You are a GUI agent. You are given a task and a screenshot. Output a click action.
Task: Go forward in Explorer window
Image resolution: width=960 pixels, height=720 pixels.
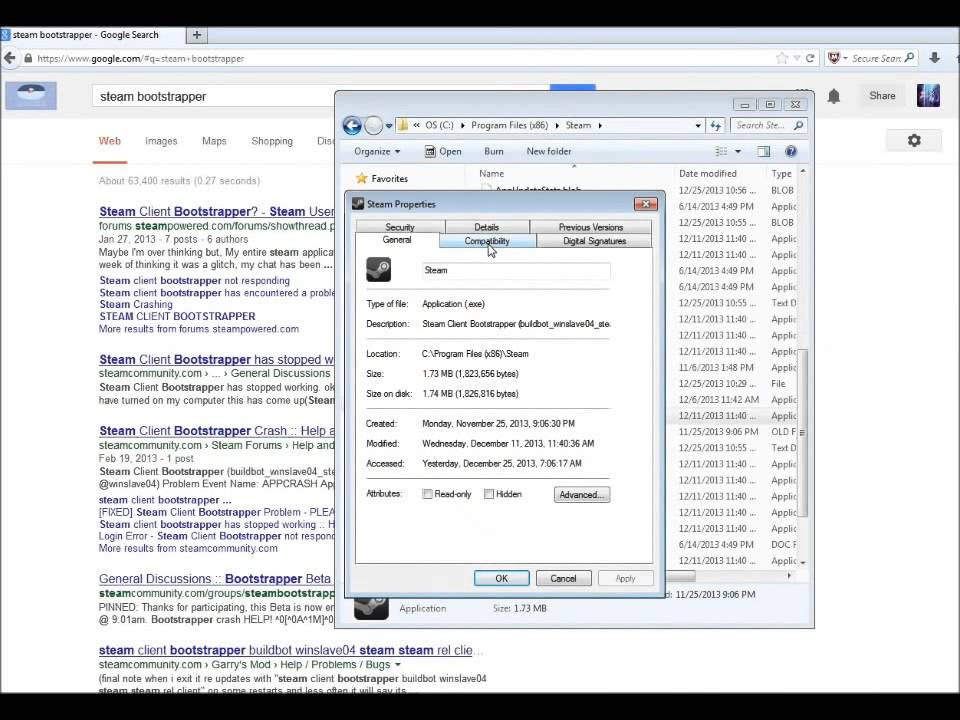[x=373, y=126]
